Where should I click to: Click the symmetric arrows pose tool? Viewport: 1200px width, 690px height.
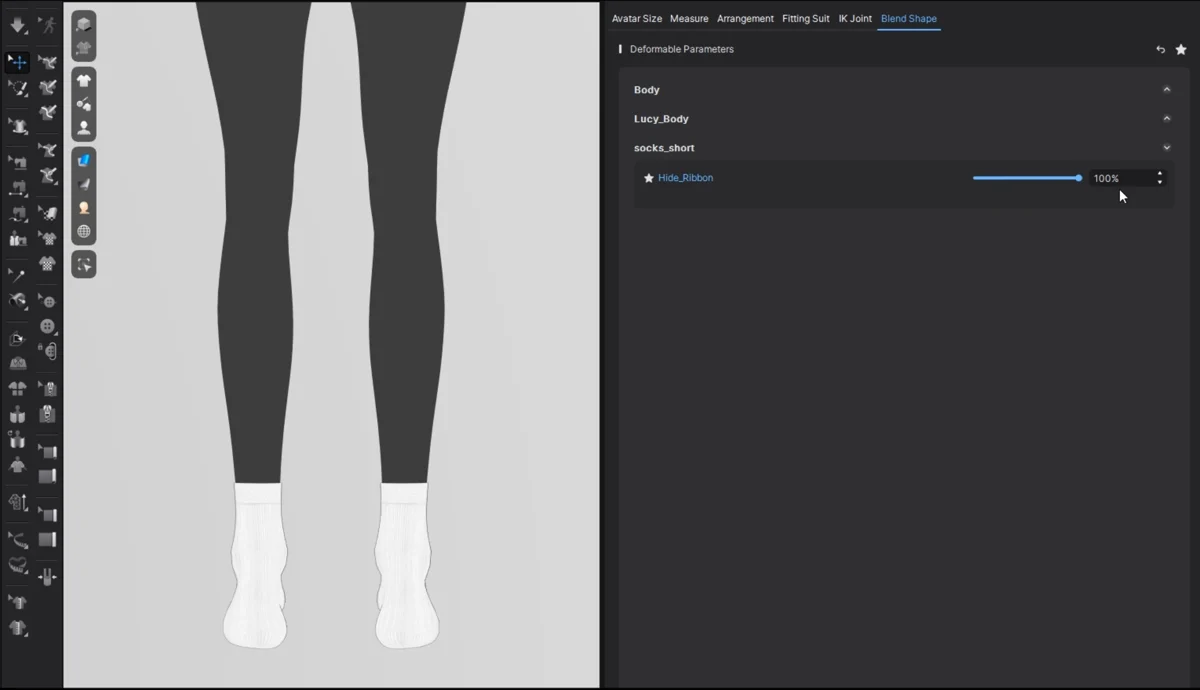tap(47, 577)
